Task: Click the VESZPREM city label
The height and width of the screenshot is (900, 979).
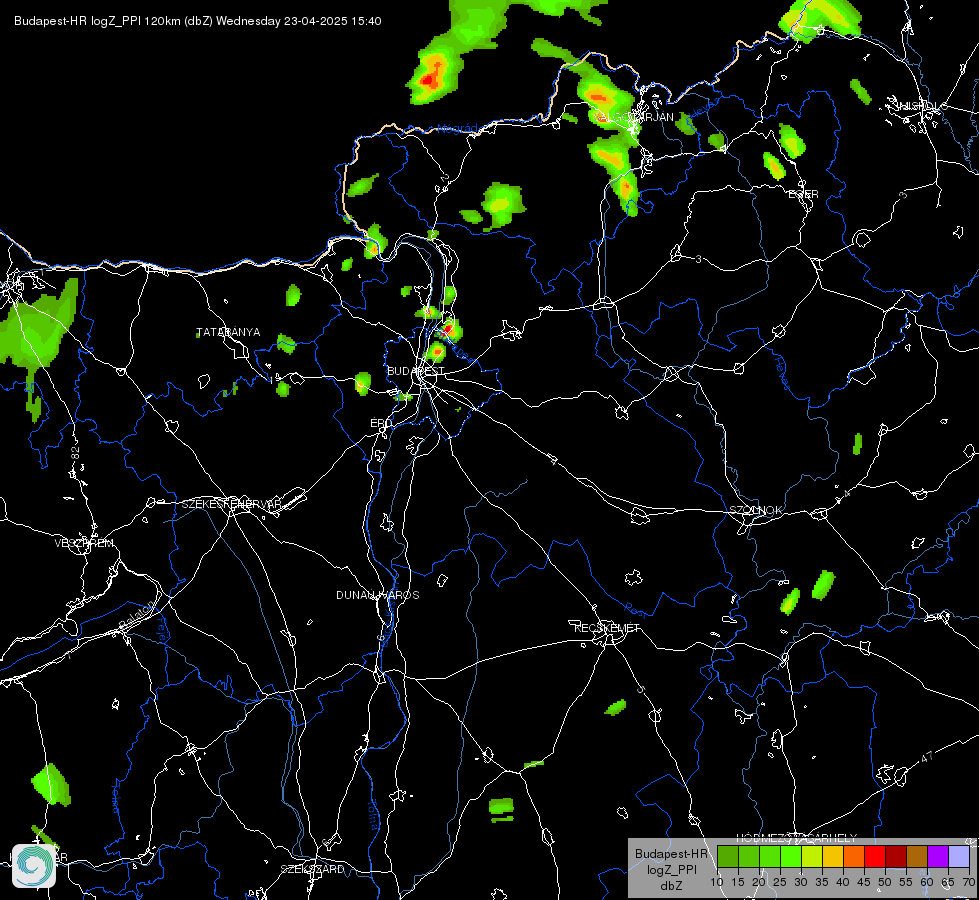Action: click(84, 543)
